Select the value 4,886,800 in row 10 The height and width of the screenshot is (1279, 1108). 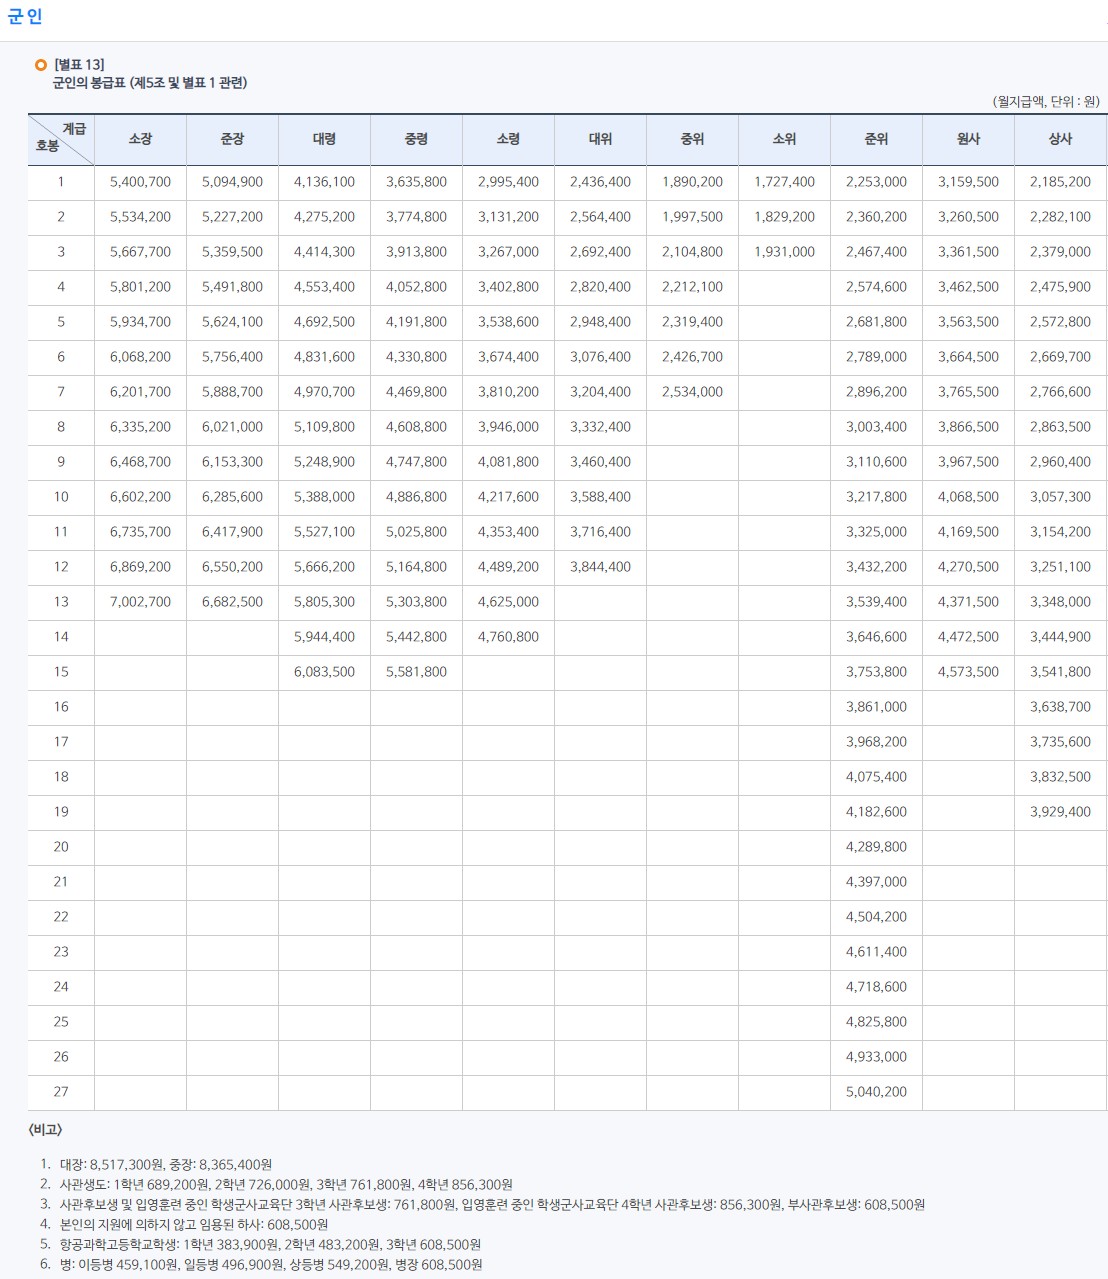[416, 497]
